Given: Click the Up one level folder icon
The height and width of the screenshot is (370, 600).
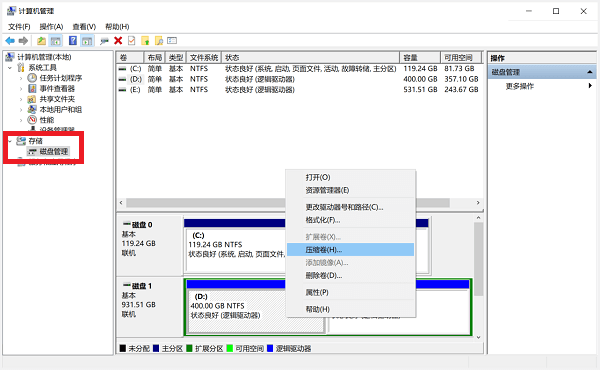Looking at the screenshot, I should pyautogui.click(x=41, y=41).
